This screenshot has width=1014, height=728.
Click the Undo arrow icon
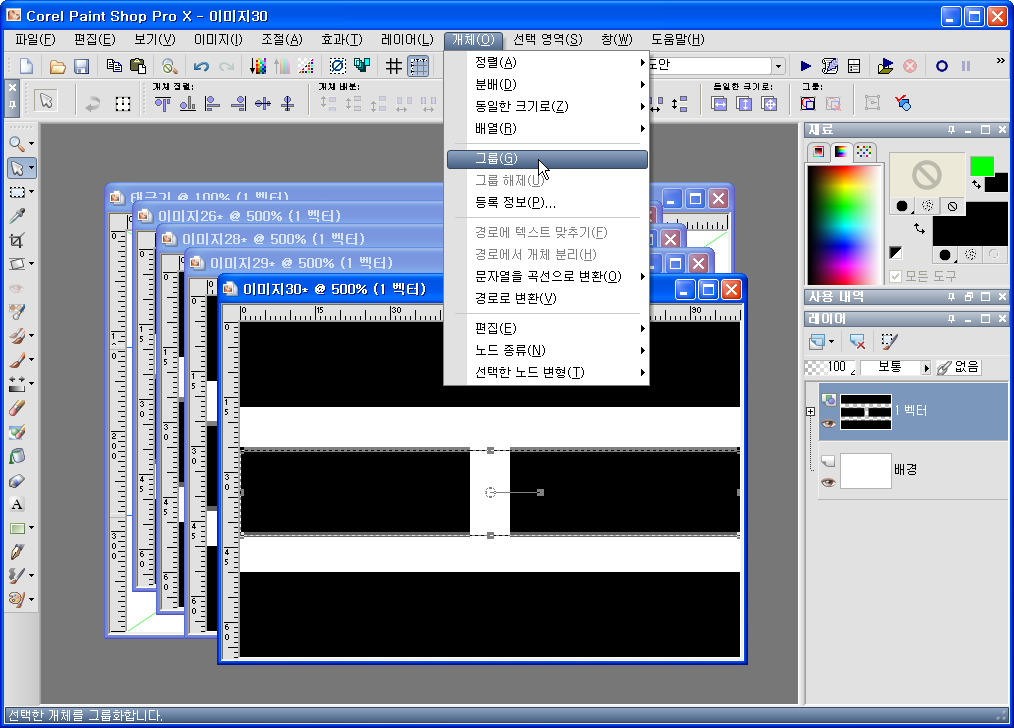point(201,66)
